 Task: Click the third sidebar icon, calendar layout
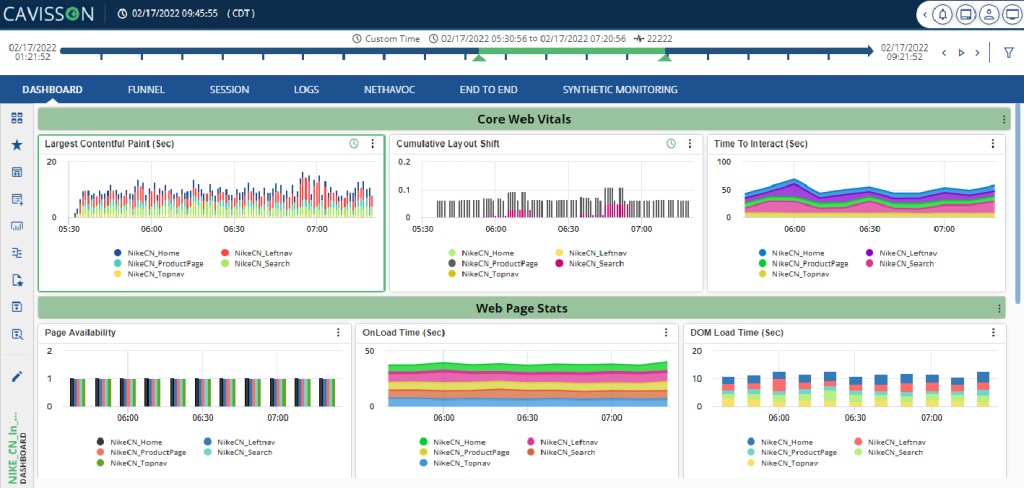[x=18, y=172]
